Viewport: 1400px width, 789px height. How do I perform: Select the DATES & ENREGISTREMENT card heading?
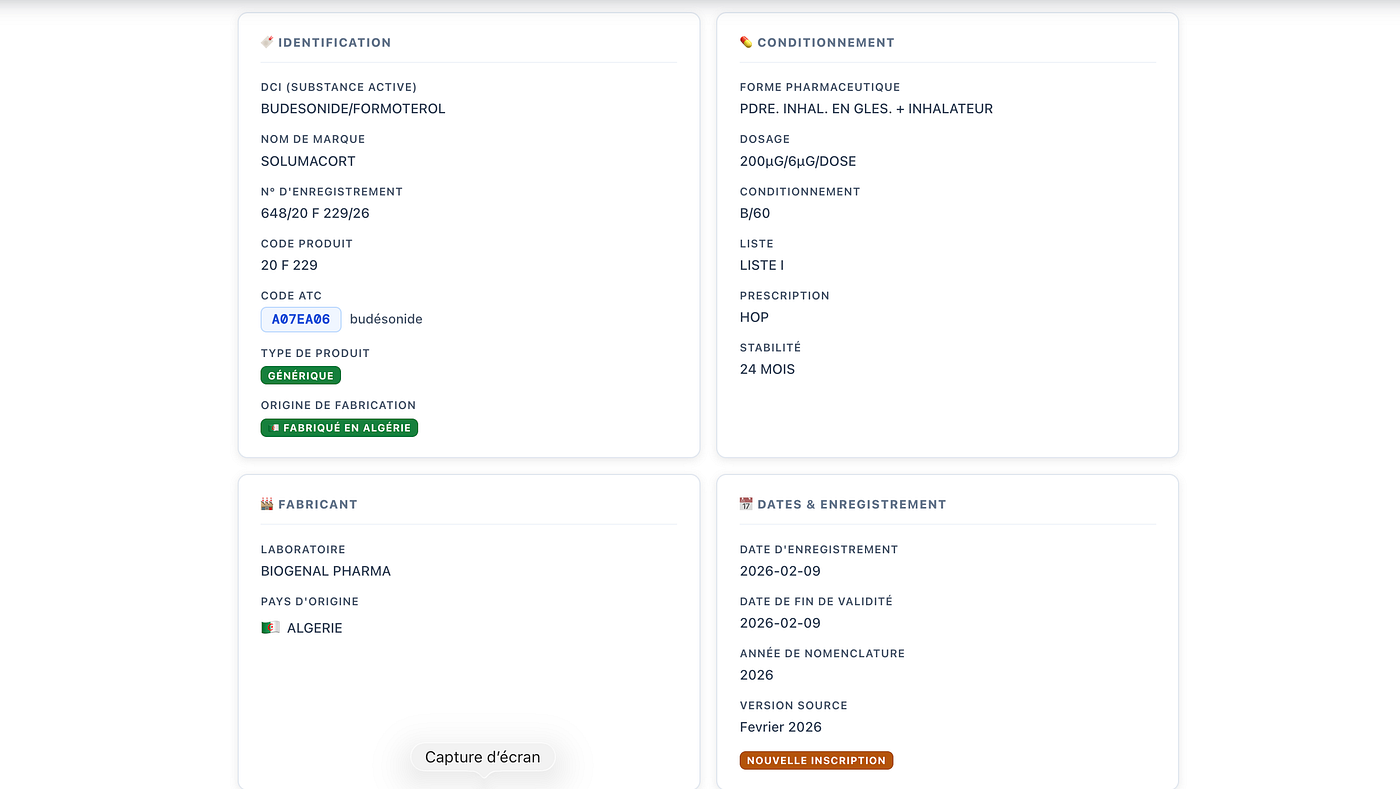(x=852, y=505)
